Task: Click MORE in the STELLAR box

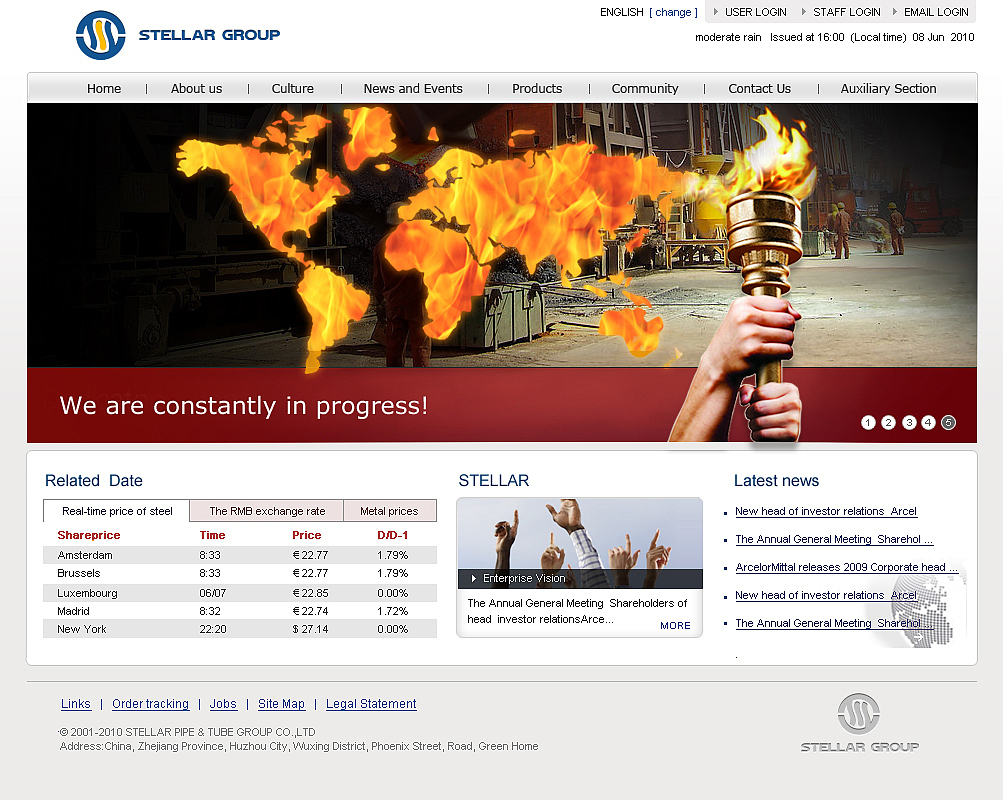Action: (675, 625)
